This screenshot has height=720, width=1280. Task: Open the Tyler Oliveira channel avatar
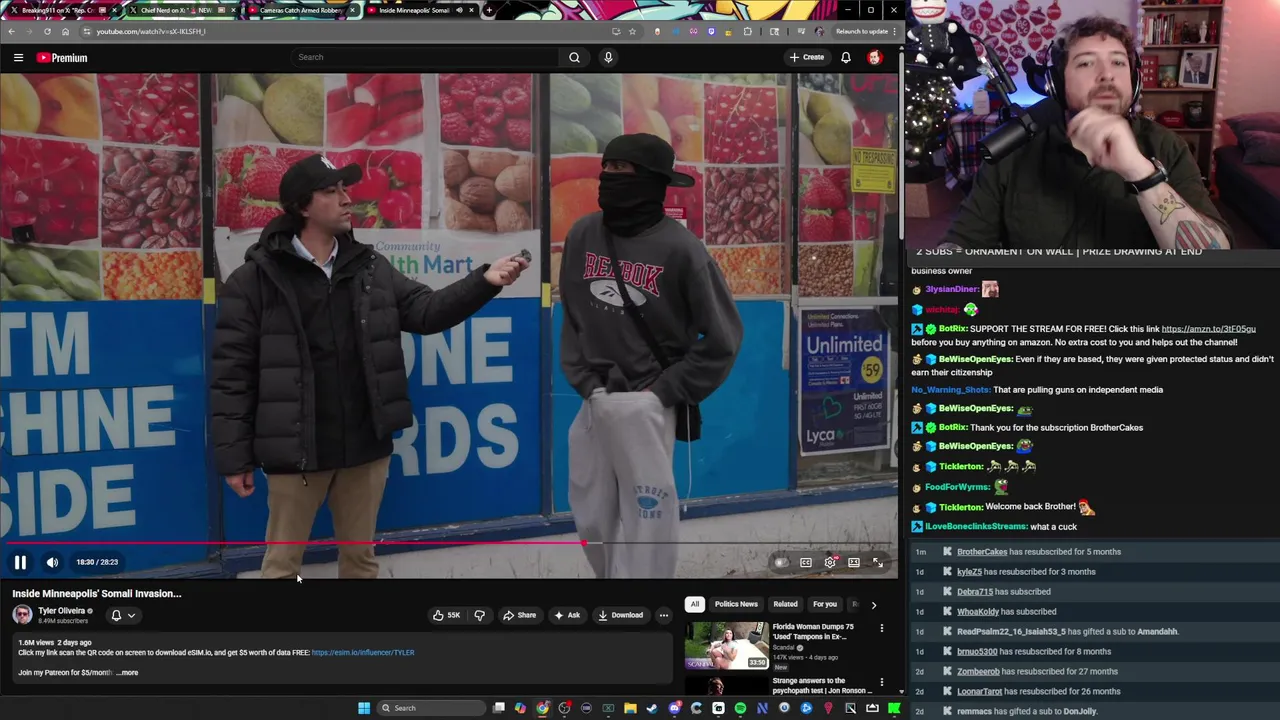(x=22, y=615)
